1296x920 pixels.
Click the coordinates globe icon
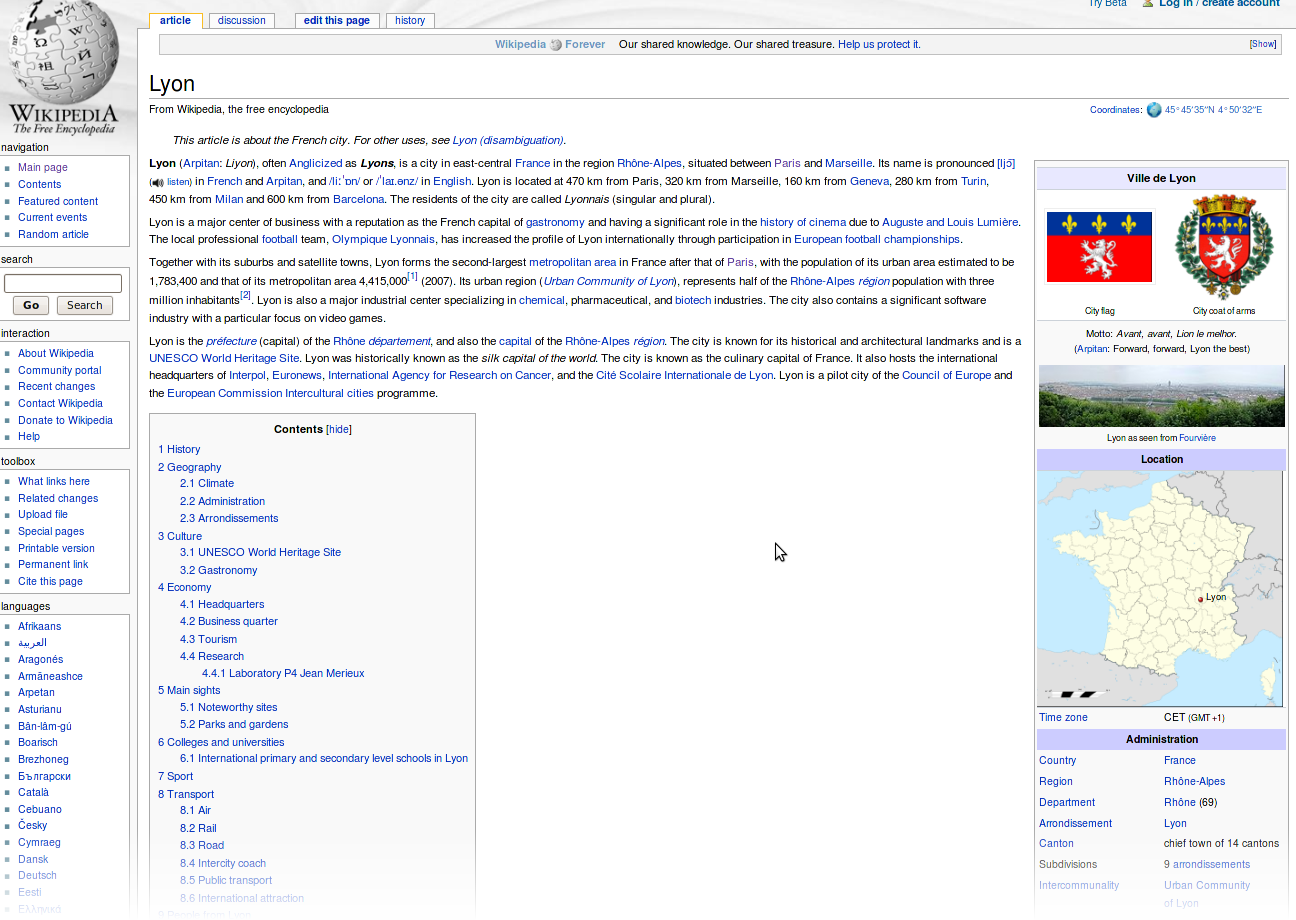pyautogui.click(x=1154, y=110)
